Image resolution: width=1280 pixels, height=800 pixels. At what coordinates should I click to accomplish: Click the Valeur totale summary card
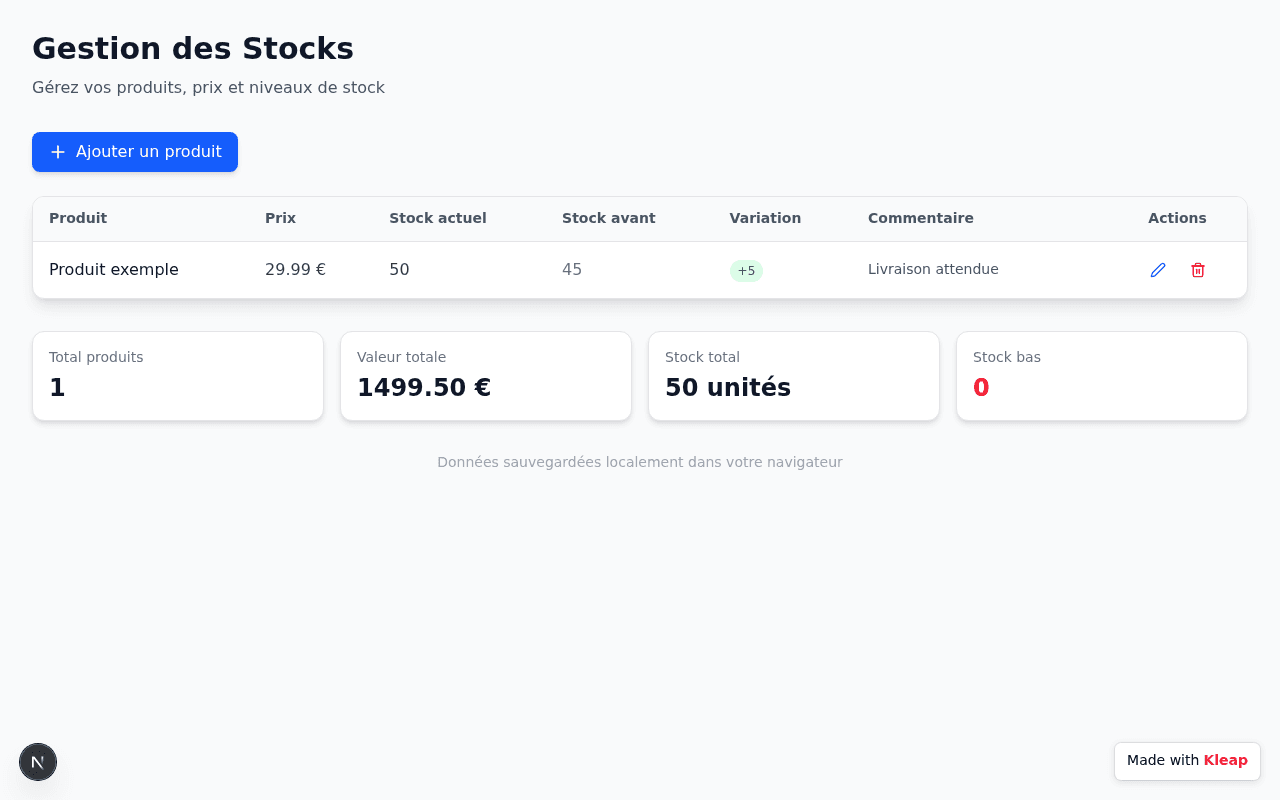[x=486, y=376]
